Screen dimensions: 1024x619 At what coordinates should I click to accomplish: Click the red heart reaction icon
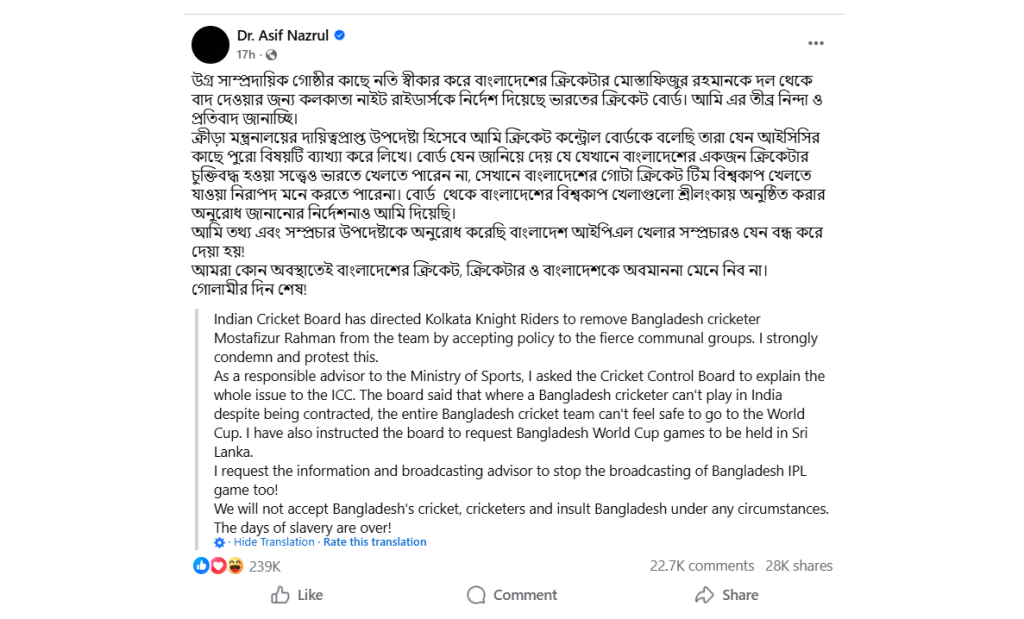(x=218, y=566)
